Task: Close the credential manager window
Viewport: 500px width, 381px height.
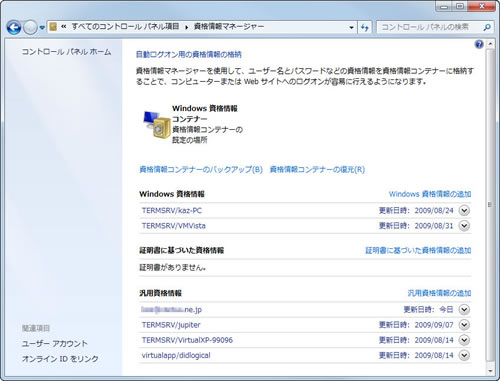Action: pyautogui.click(x=481, y=6)
